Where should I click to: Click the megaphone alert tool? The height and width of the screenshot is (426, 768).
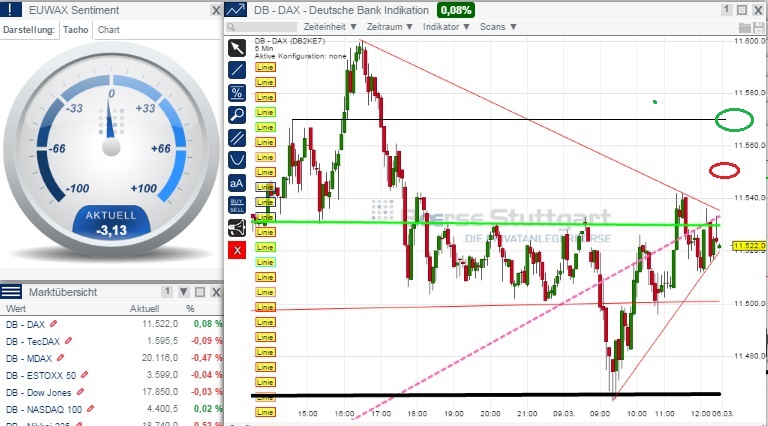point(237,228)
